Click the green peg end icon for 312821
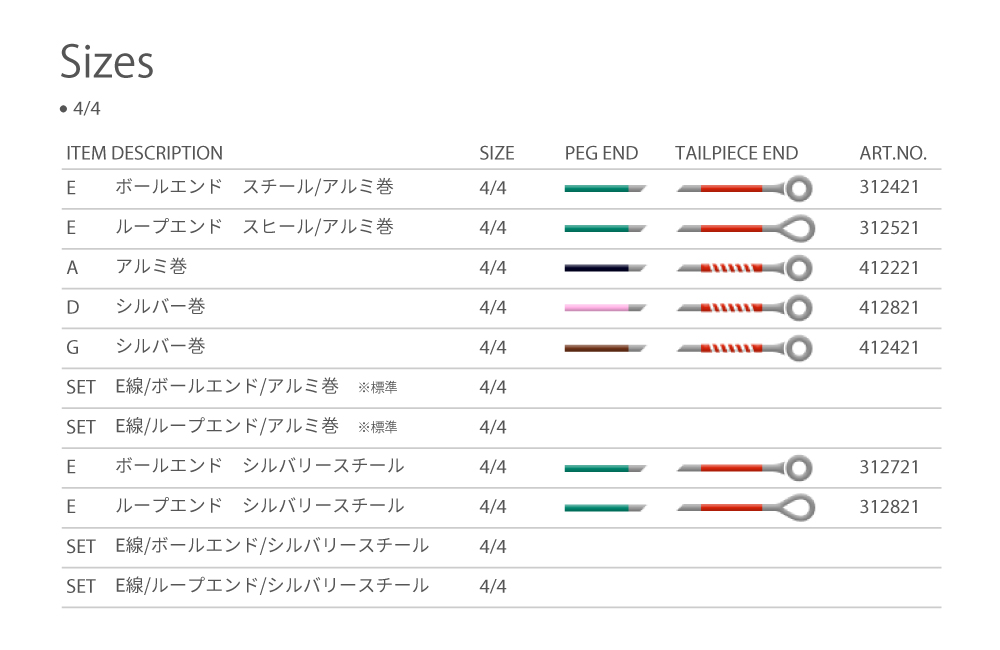This screenshot has height=650, width=1000. click(x=604, y=508)
